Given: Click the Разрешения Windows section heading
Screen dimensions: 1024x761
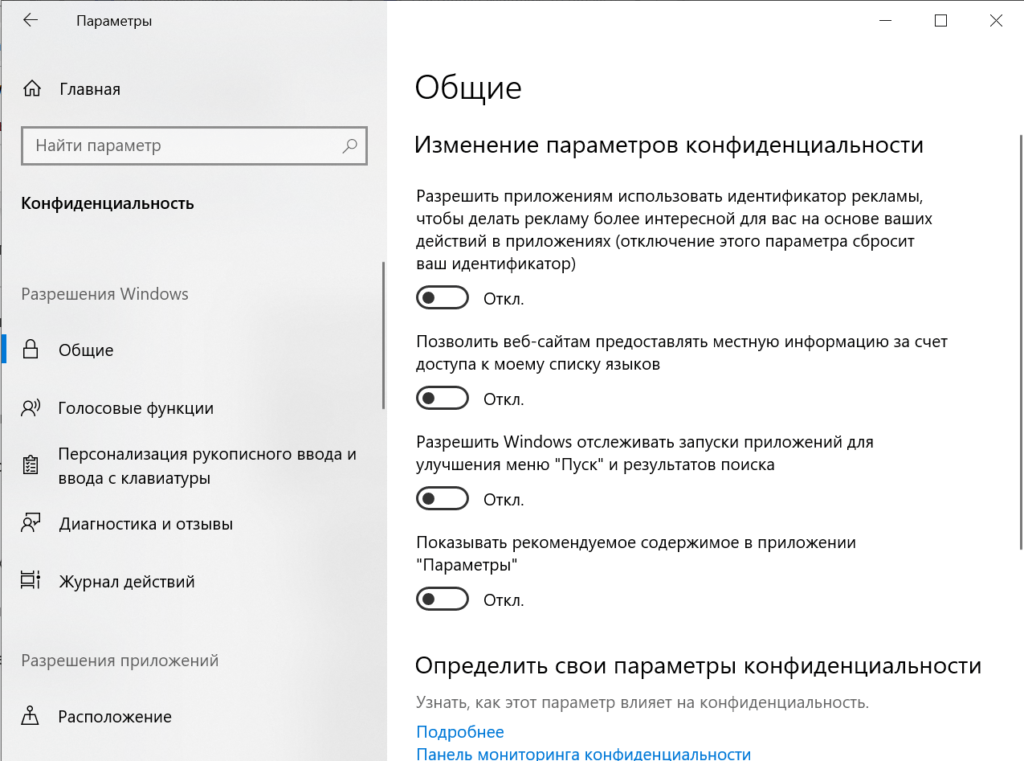Looking at the screenshot, I should pos(104,294).
